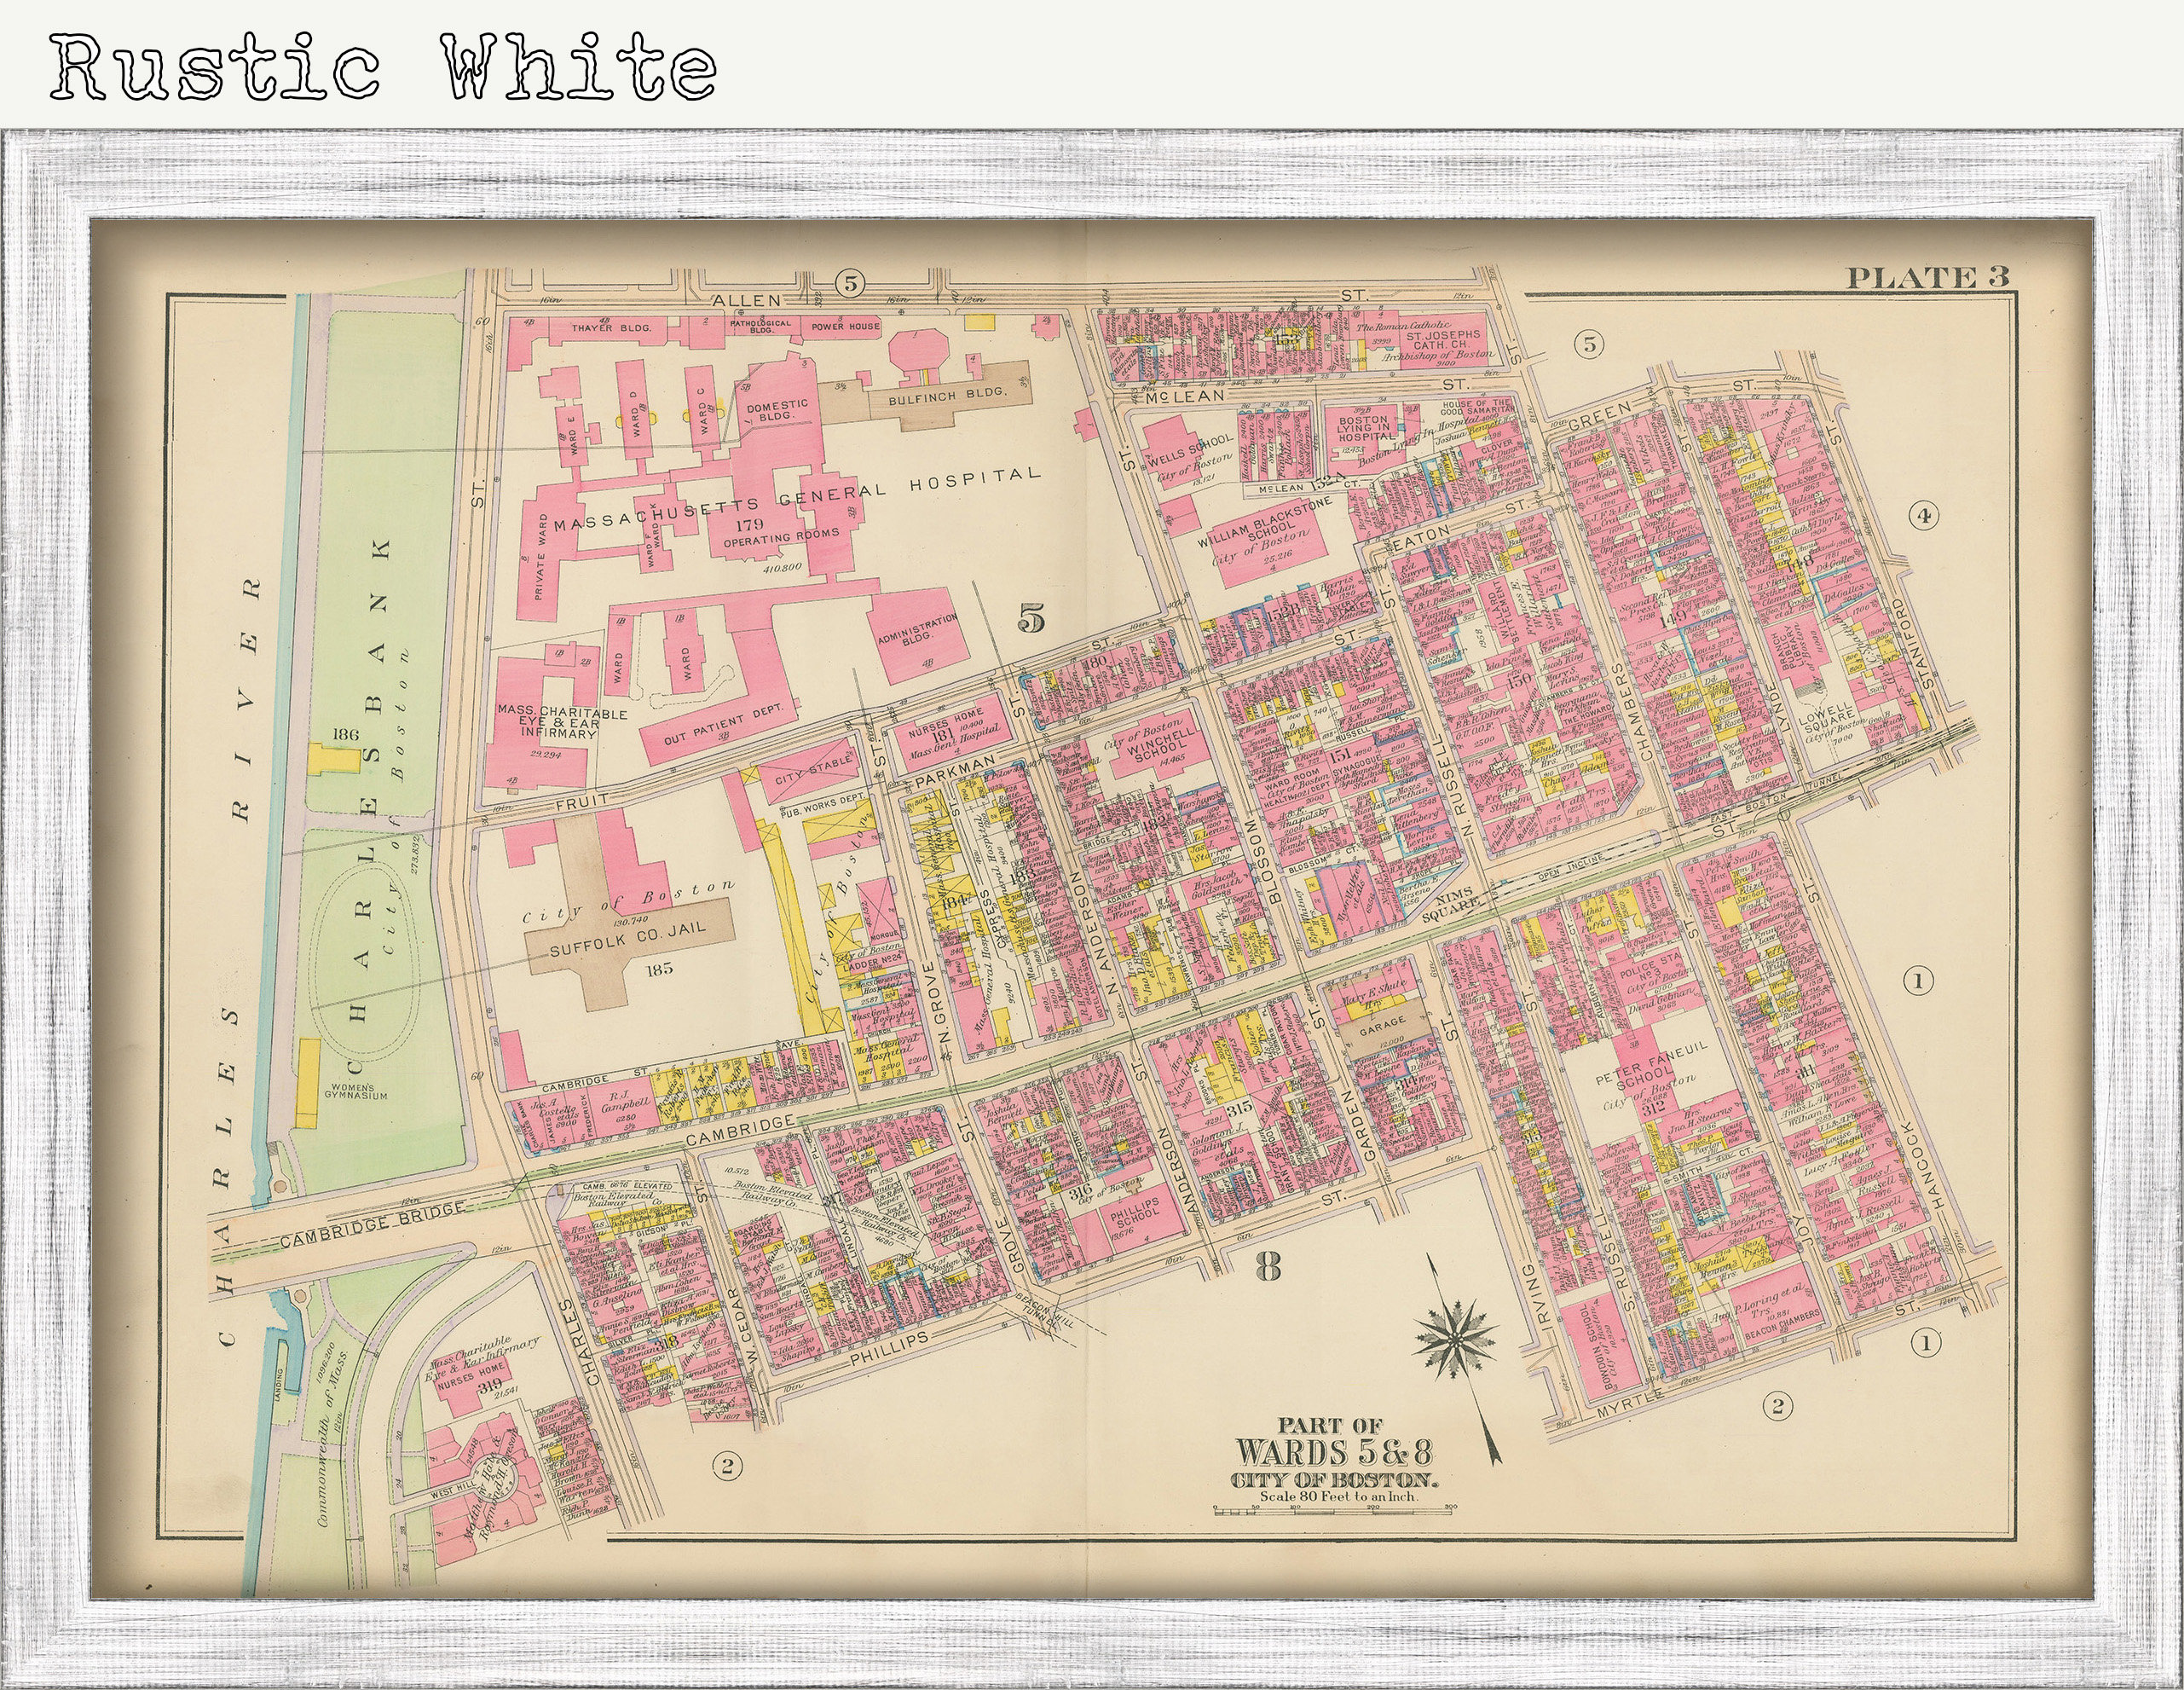Select the 'WILLIAM BLACKSTONE SCHOOL' label
Screen dimensions: 2184x1690
click(1264, 523)
